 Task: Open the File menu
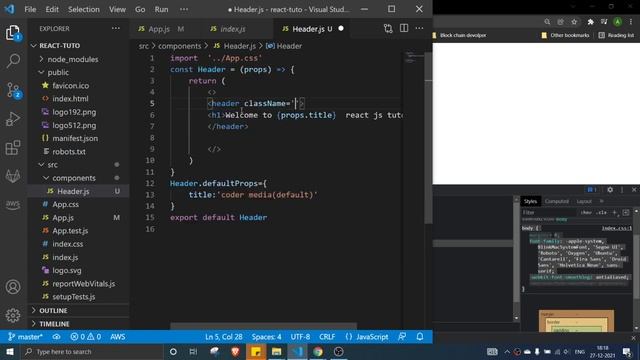30,9
